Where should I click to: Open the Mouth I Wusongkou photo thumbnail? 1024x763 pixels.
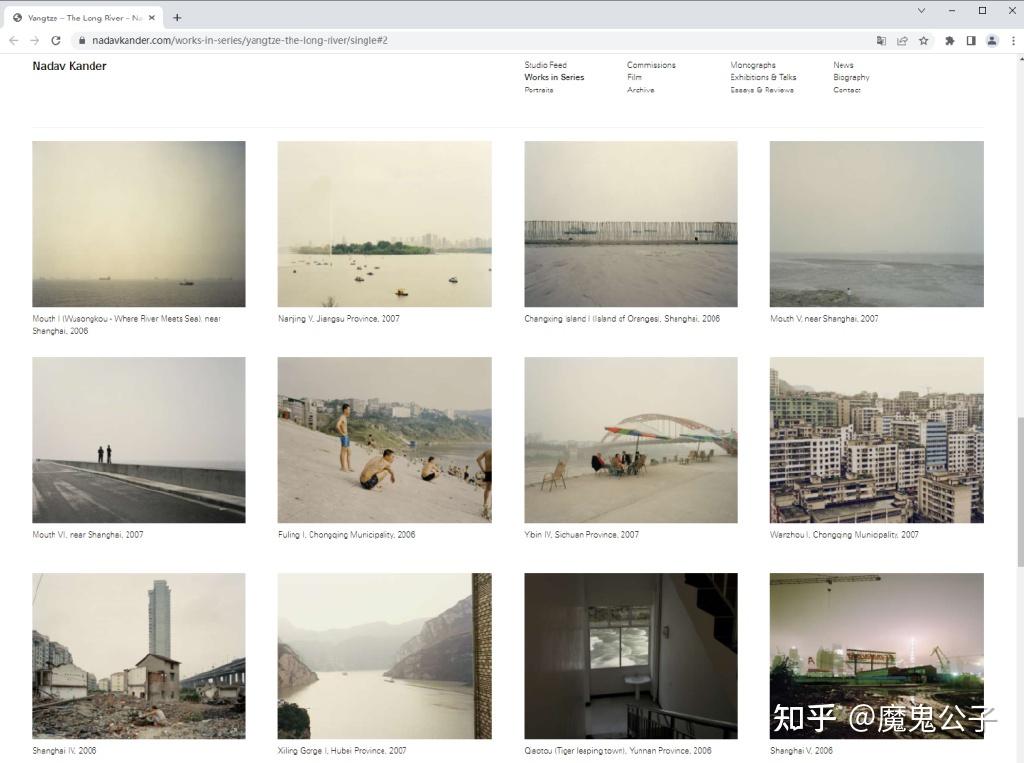[139, 224]
